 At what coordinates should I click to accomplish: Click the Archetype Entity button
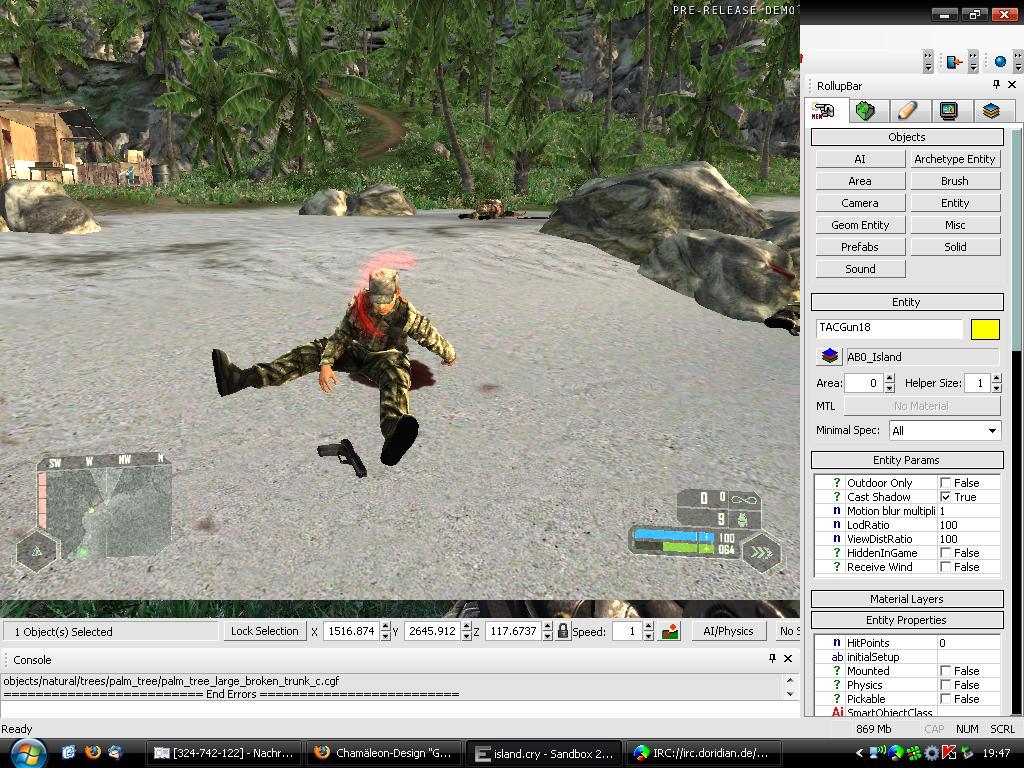click(955, 159)
